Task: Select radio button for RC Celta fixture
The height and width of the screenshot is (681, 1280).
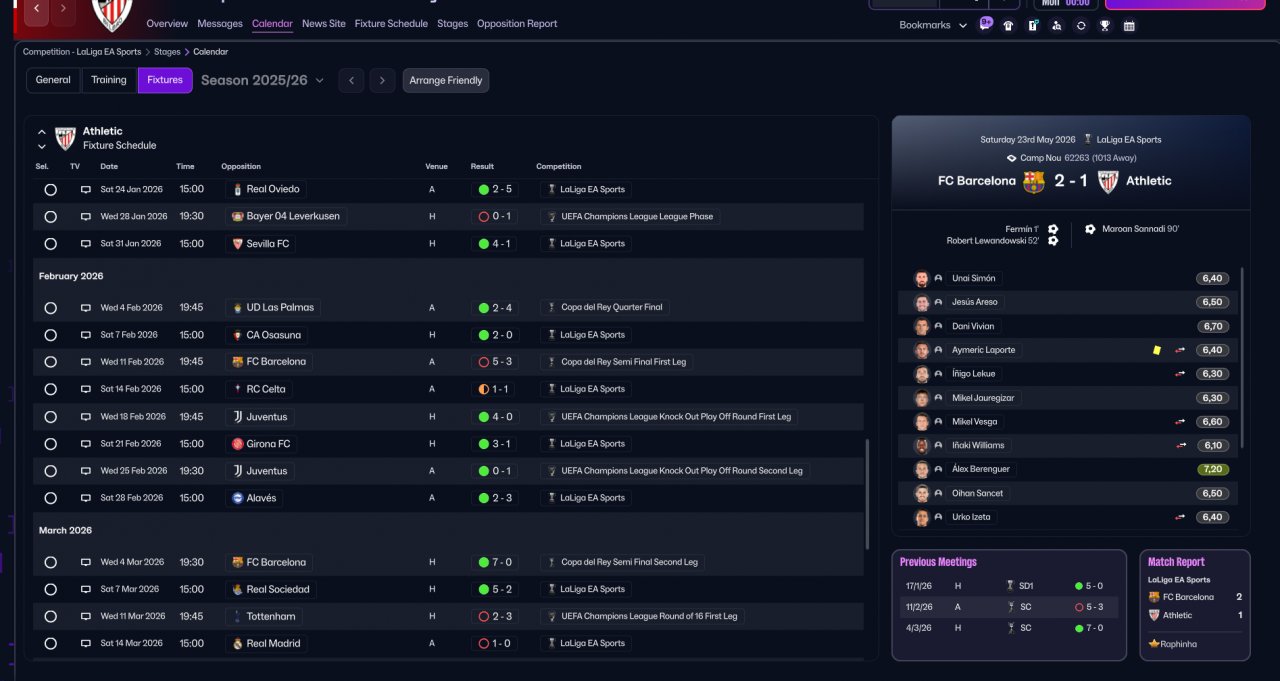Action: pos(51,389)
